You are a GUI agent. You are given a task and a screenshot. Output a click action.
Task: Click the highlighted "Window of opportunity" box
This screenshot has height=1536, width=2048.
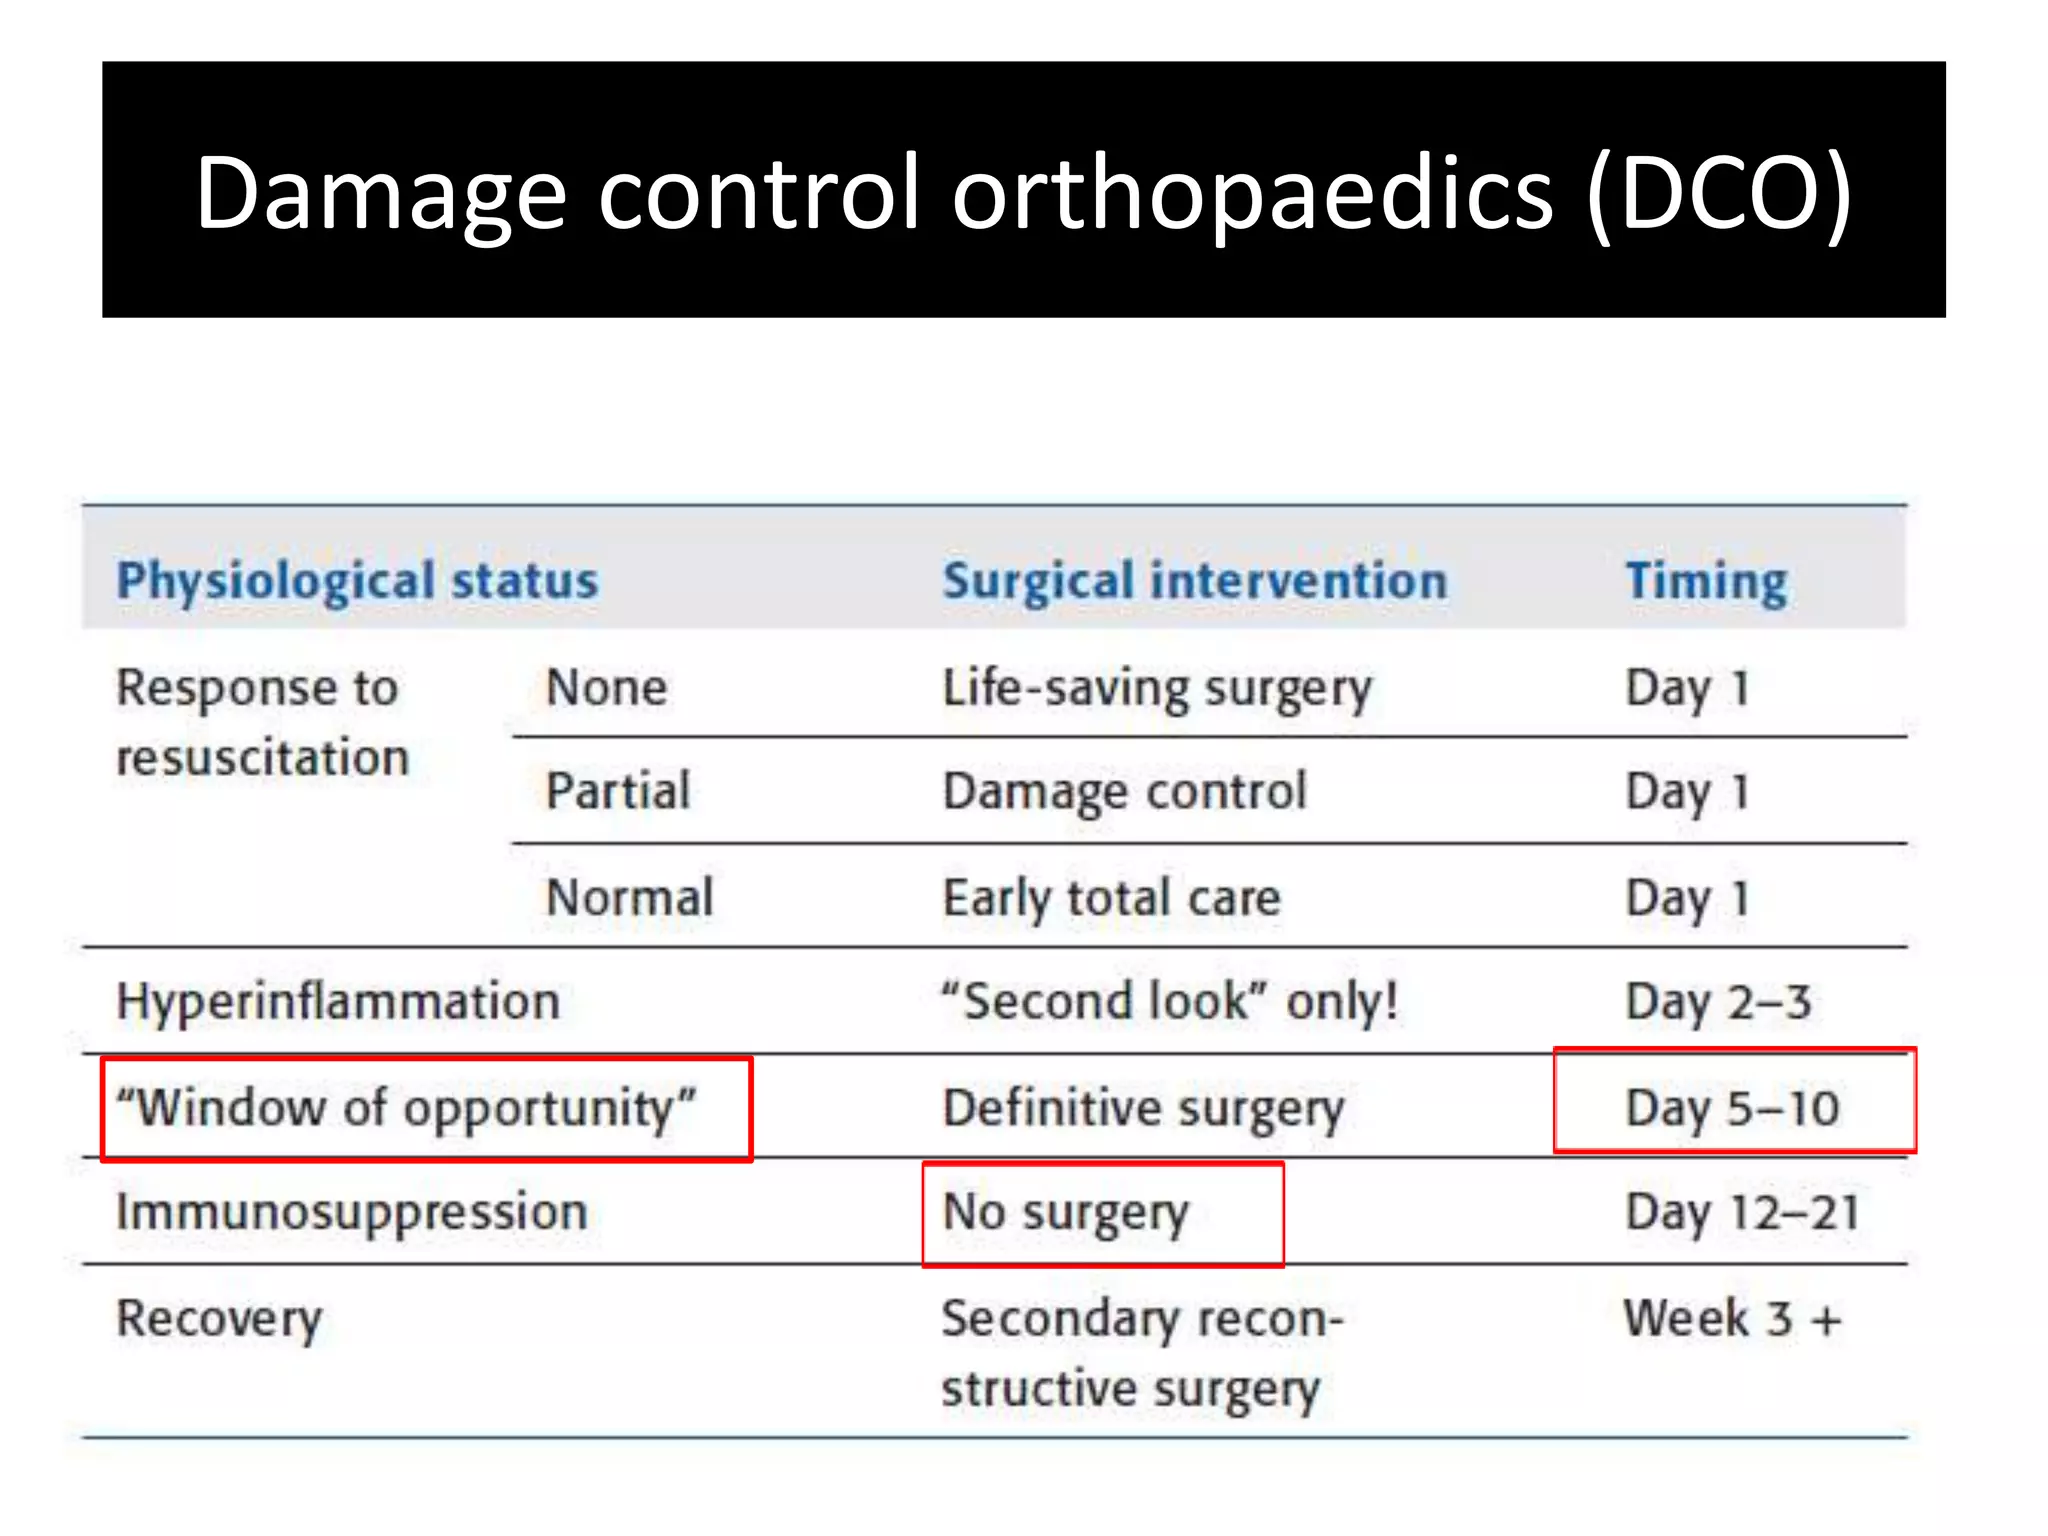click(427, 1109)
